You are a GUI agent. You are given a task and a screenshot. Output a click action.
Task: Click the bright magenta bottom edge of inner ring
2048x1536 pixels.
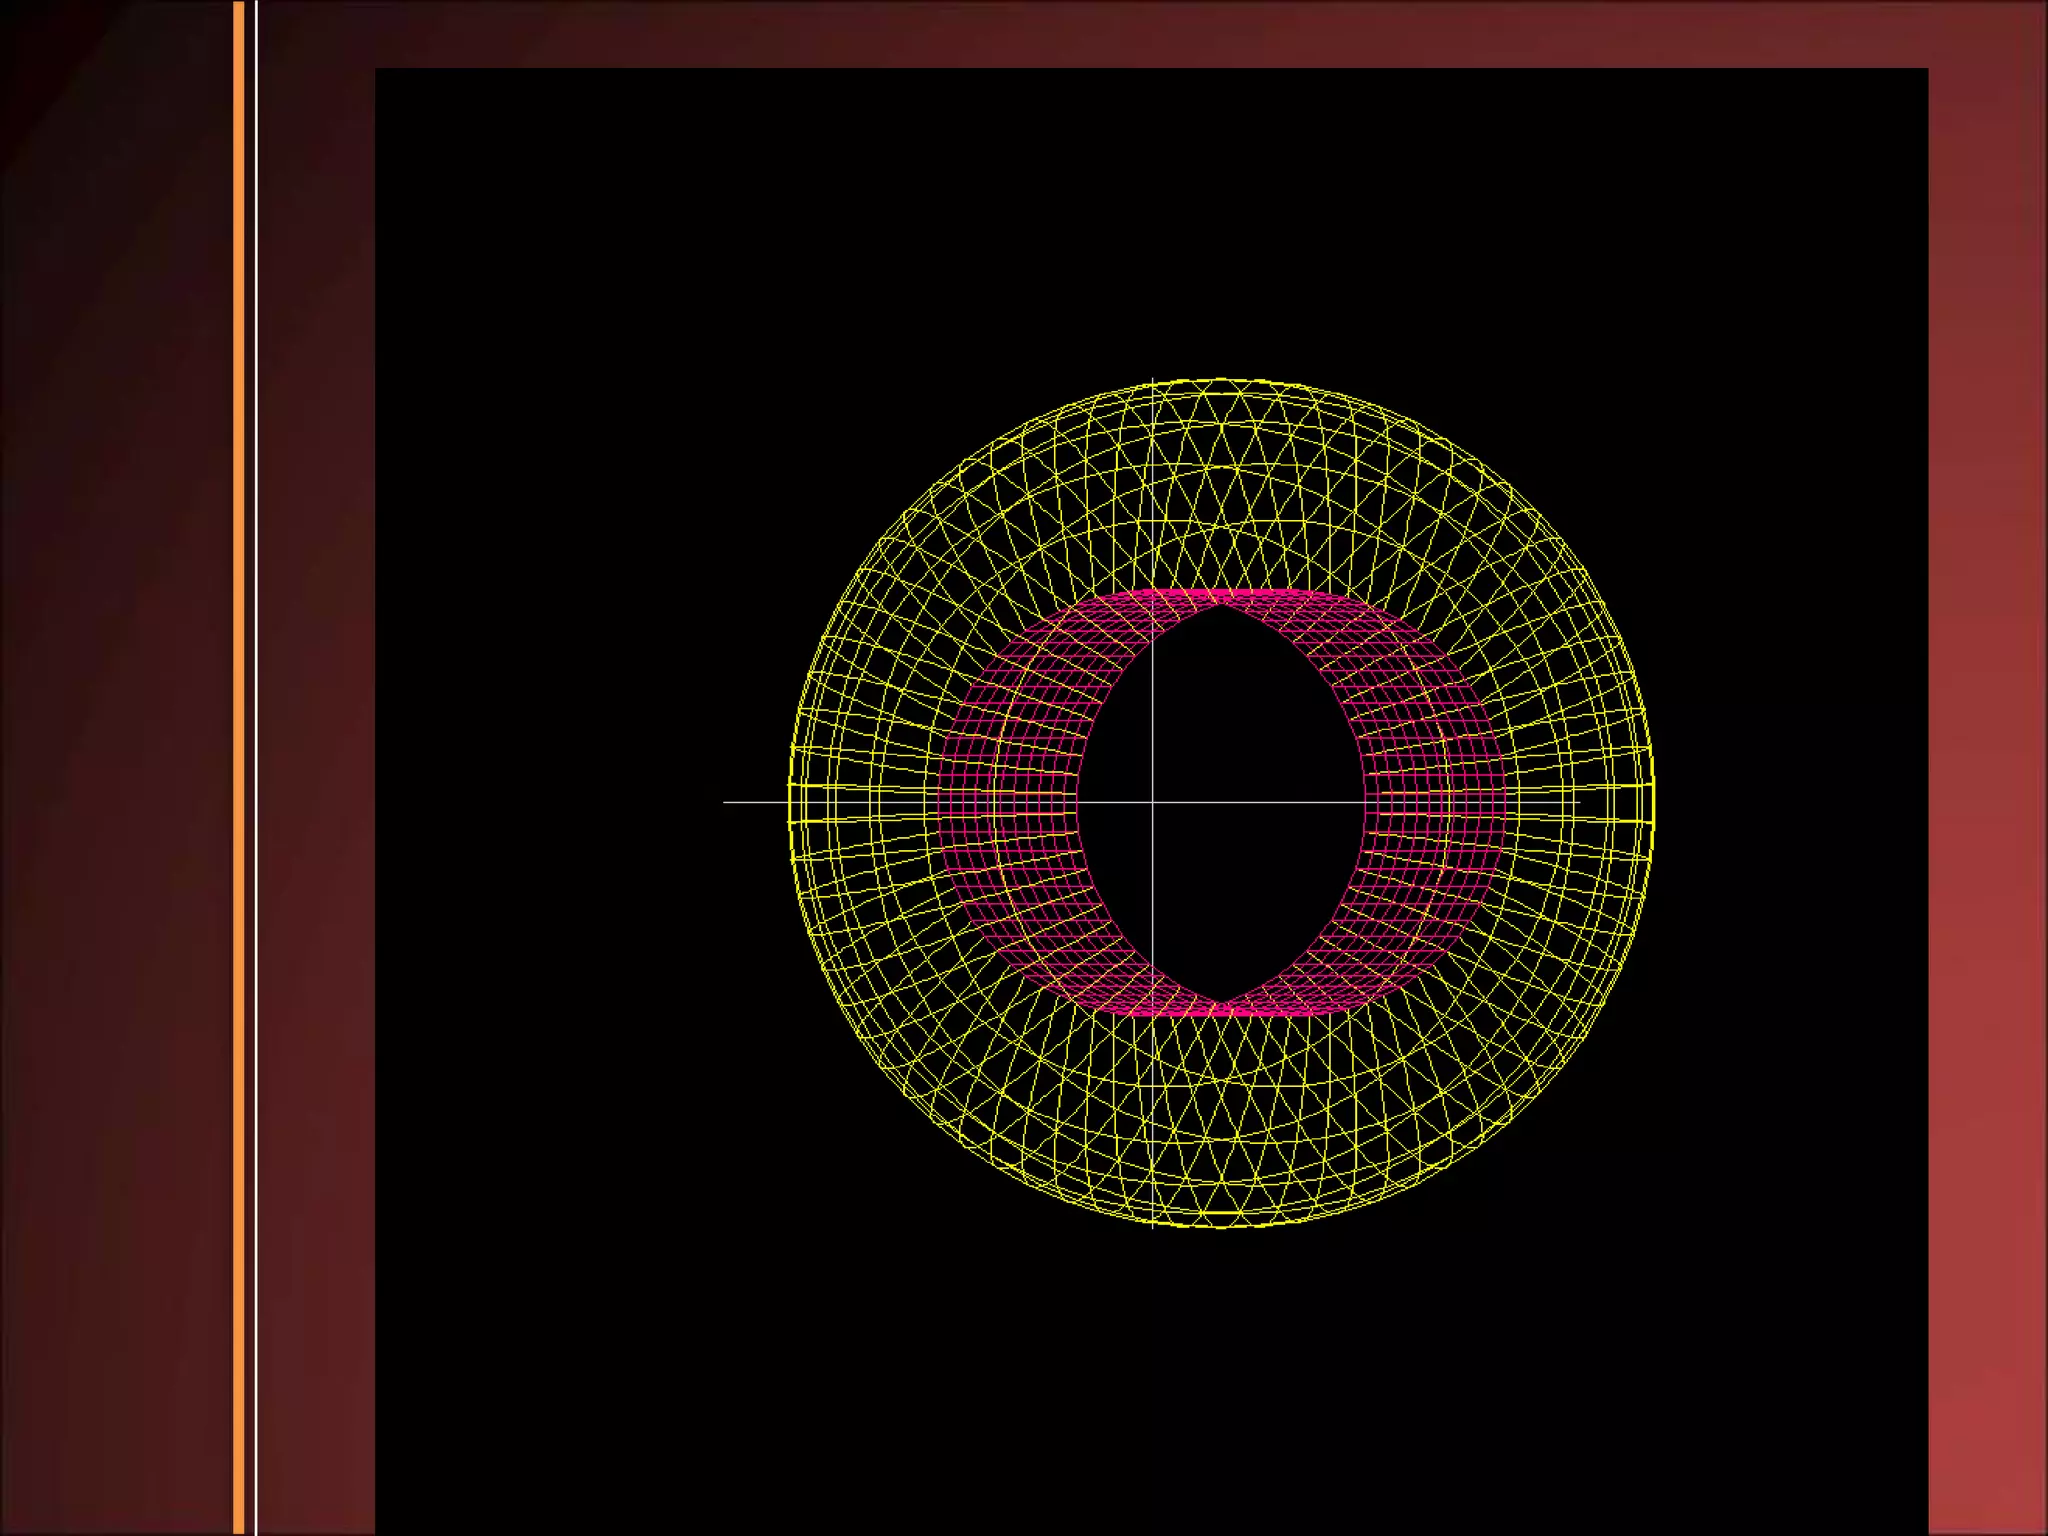(1222, 1012)
